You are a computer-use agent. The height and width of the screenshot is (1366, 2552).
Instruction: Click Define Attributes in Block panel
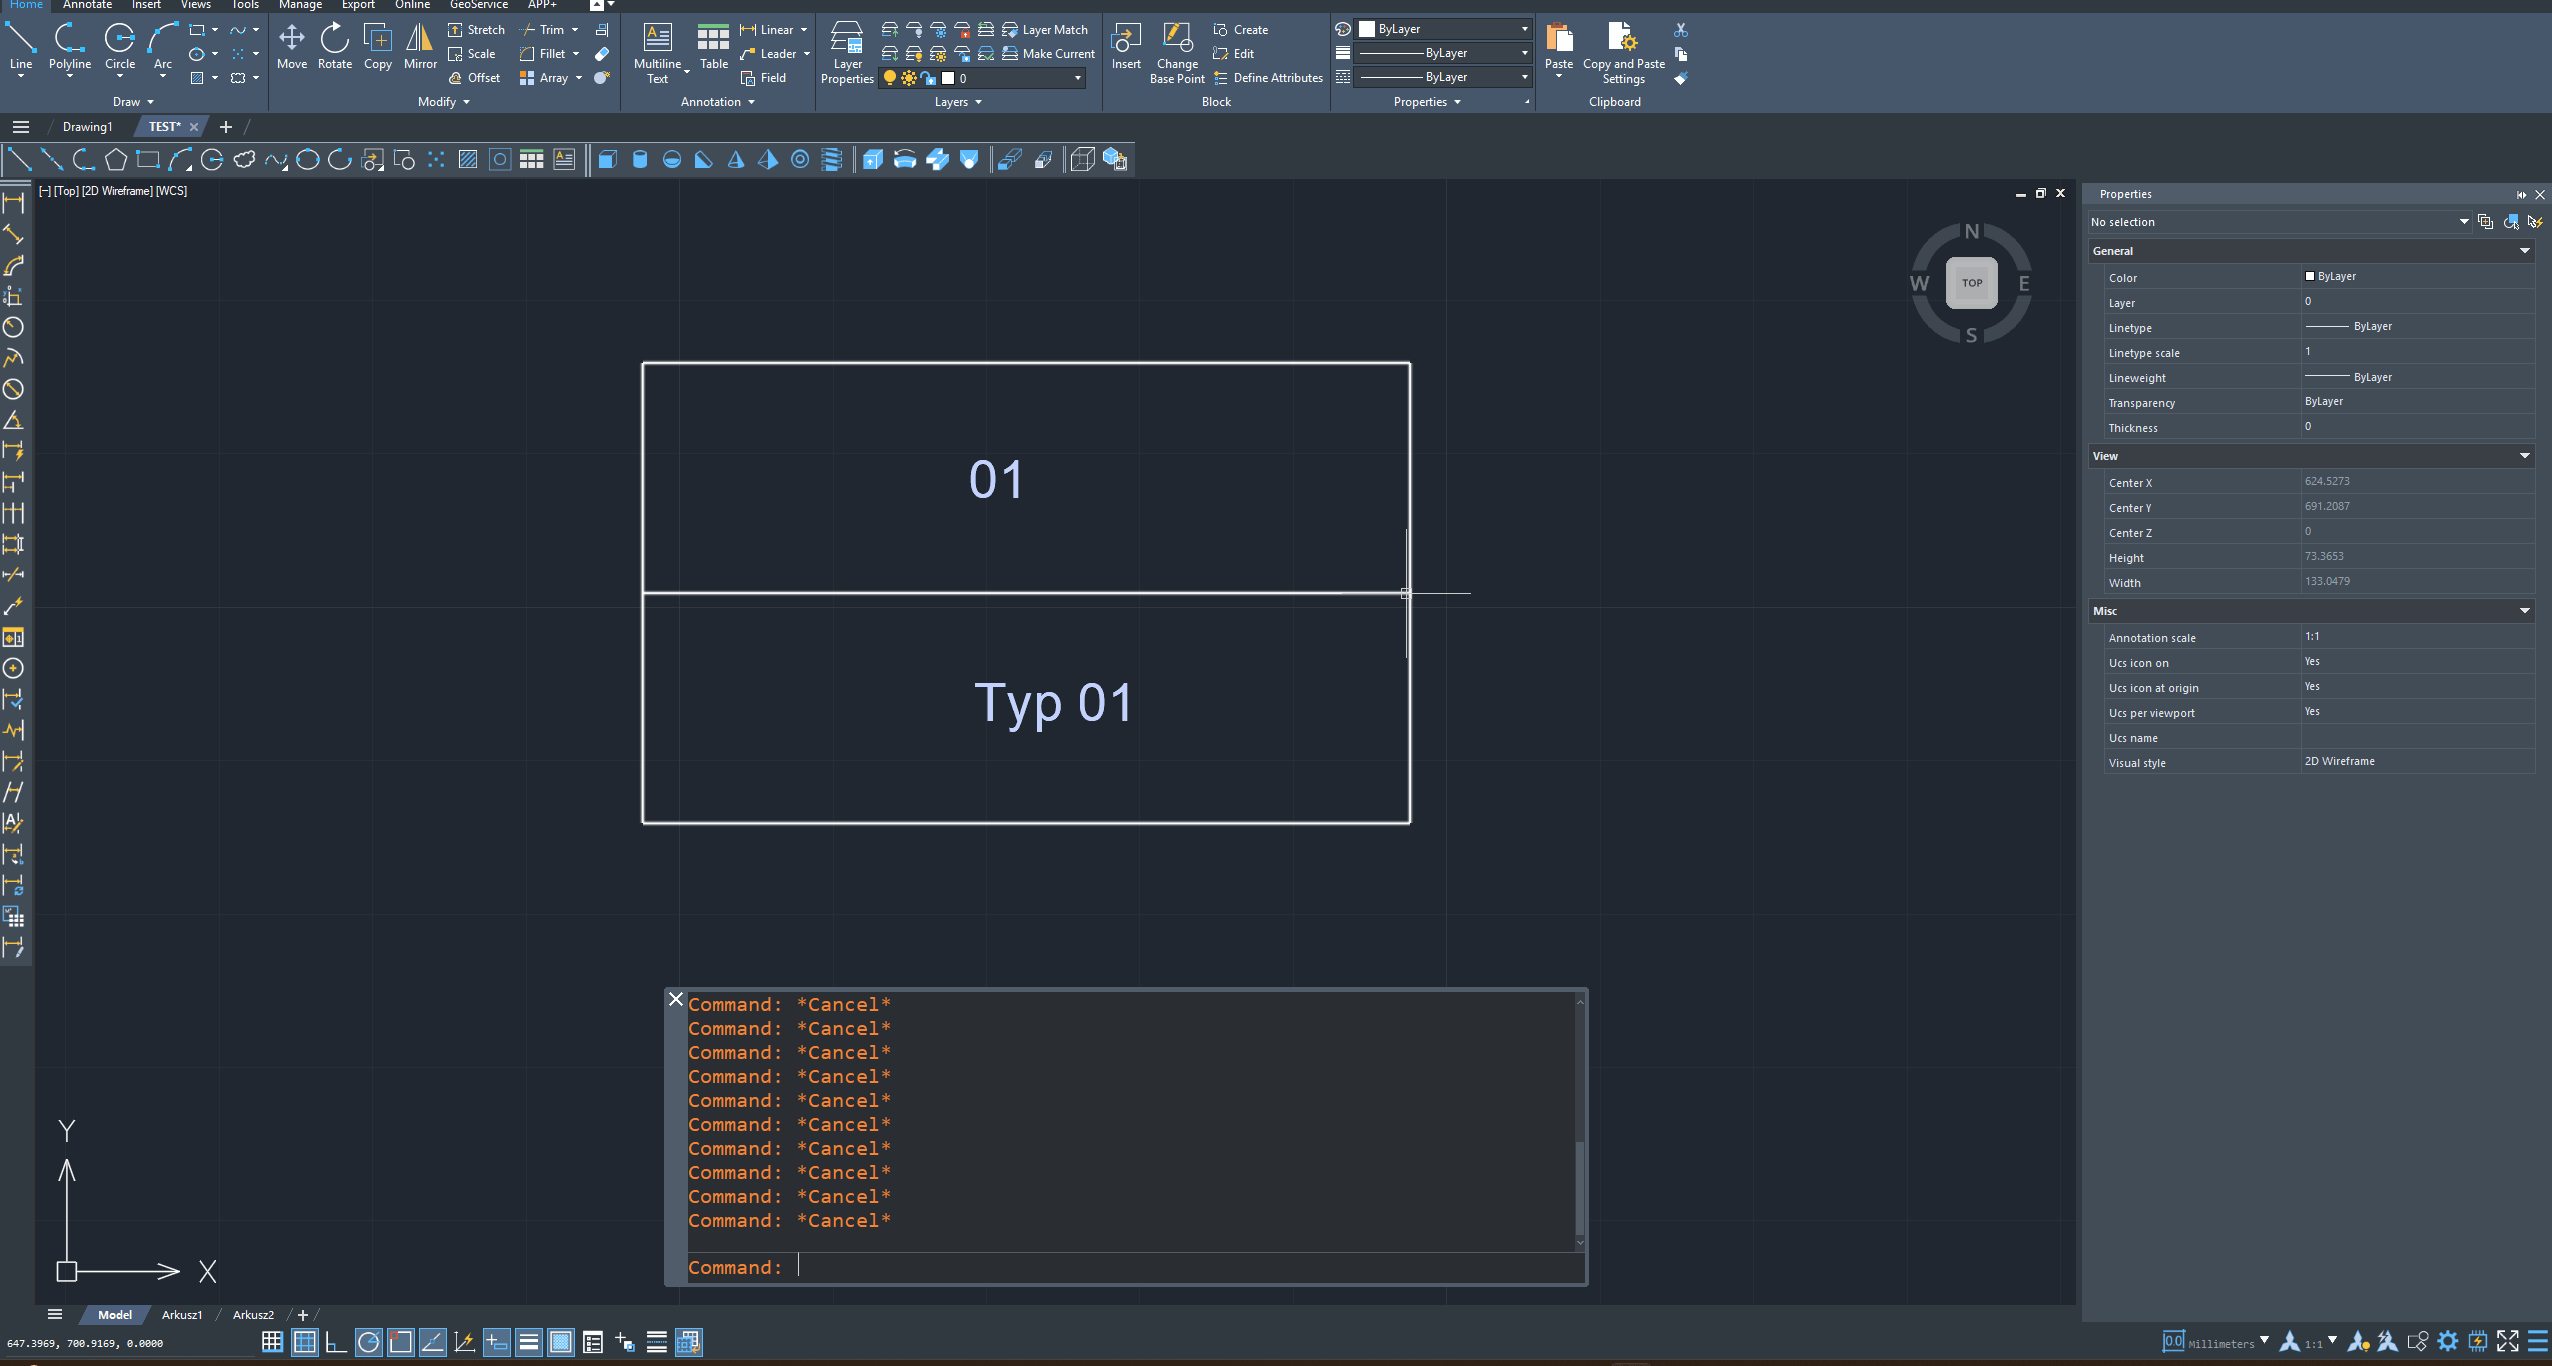click(x=1268, y=78)
